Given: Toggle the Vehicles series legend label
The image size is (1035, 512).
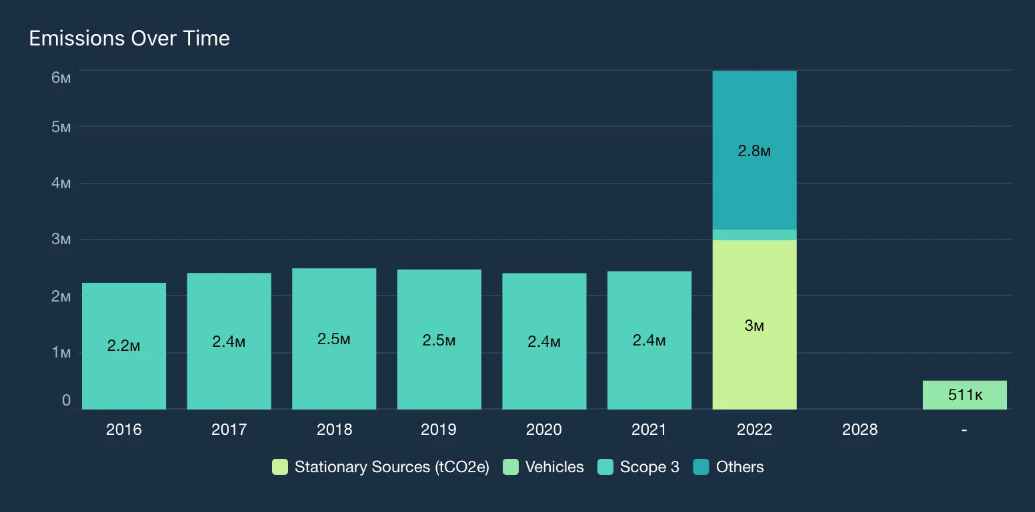Looking at the screenshot, I should pyautogui.click(x=554, y=467).
